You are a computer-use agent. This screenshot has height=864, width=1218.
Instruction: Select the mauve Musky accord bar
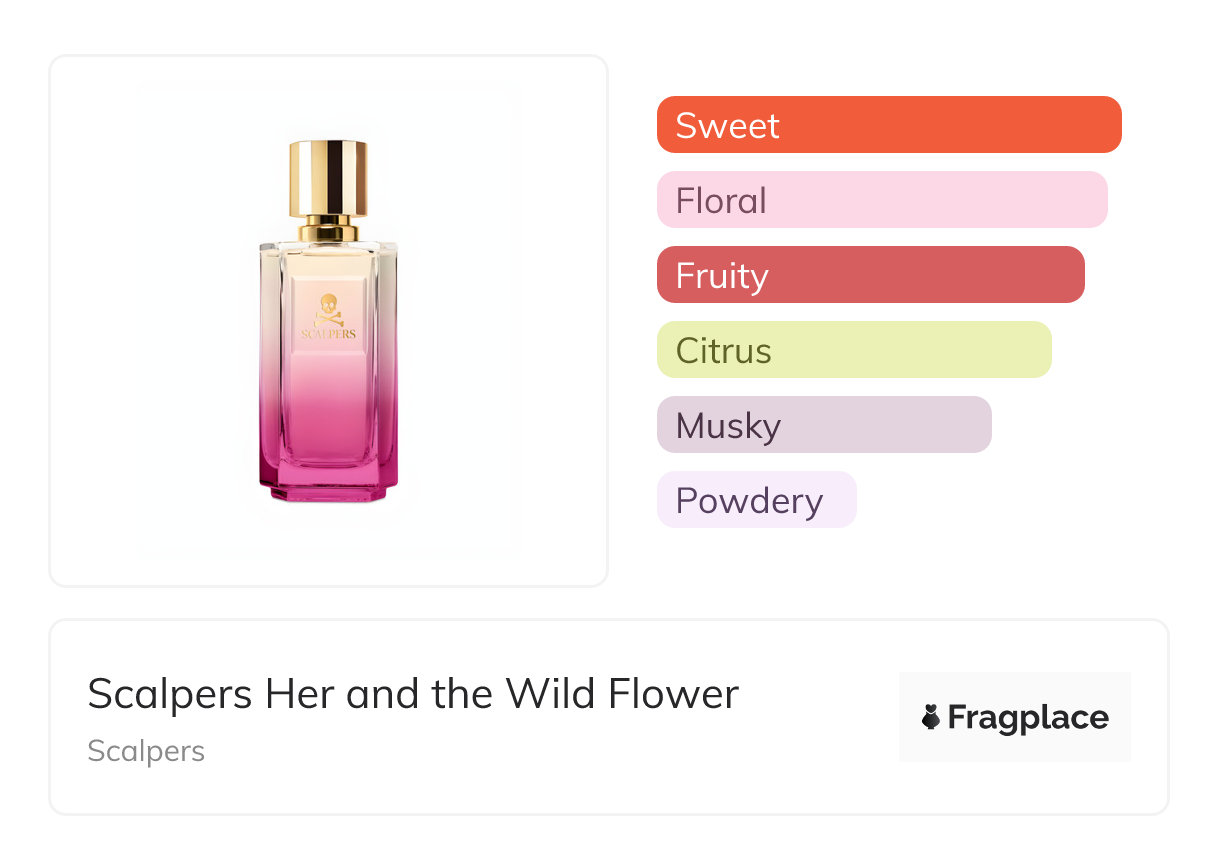click(824, 425)
